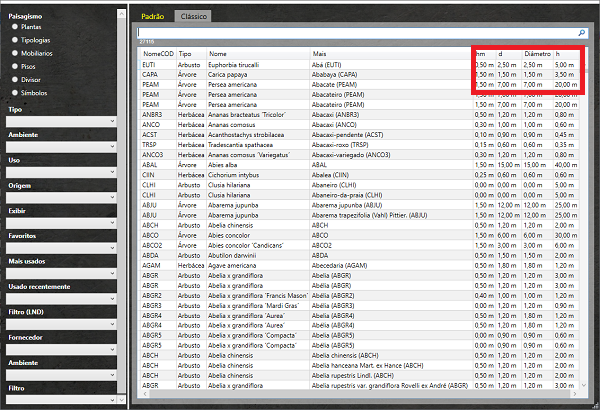Sort by the NomeCOD column header
The image size is (600, 410).
click(x=157, y=53)
